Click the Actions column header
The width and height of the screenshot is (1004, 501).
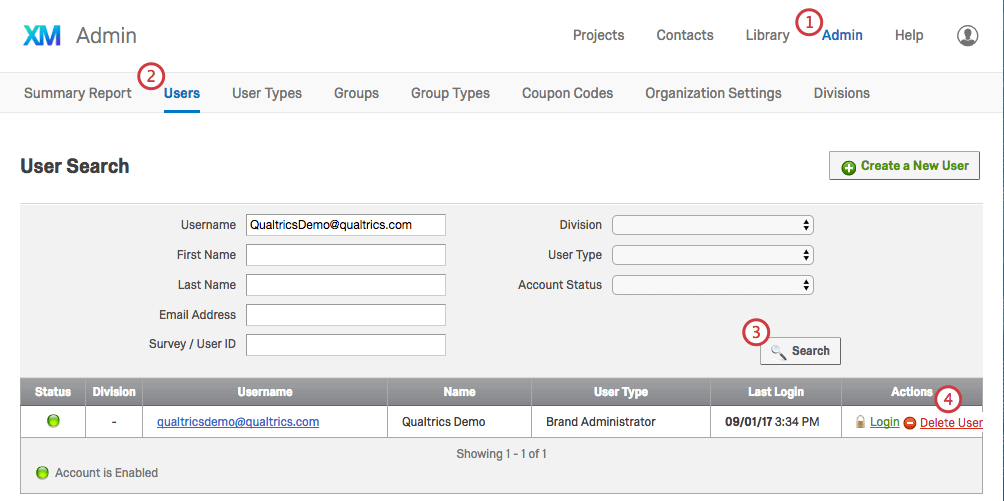click(912, 391)
